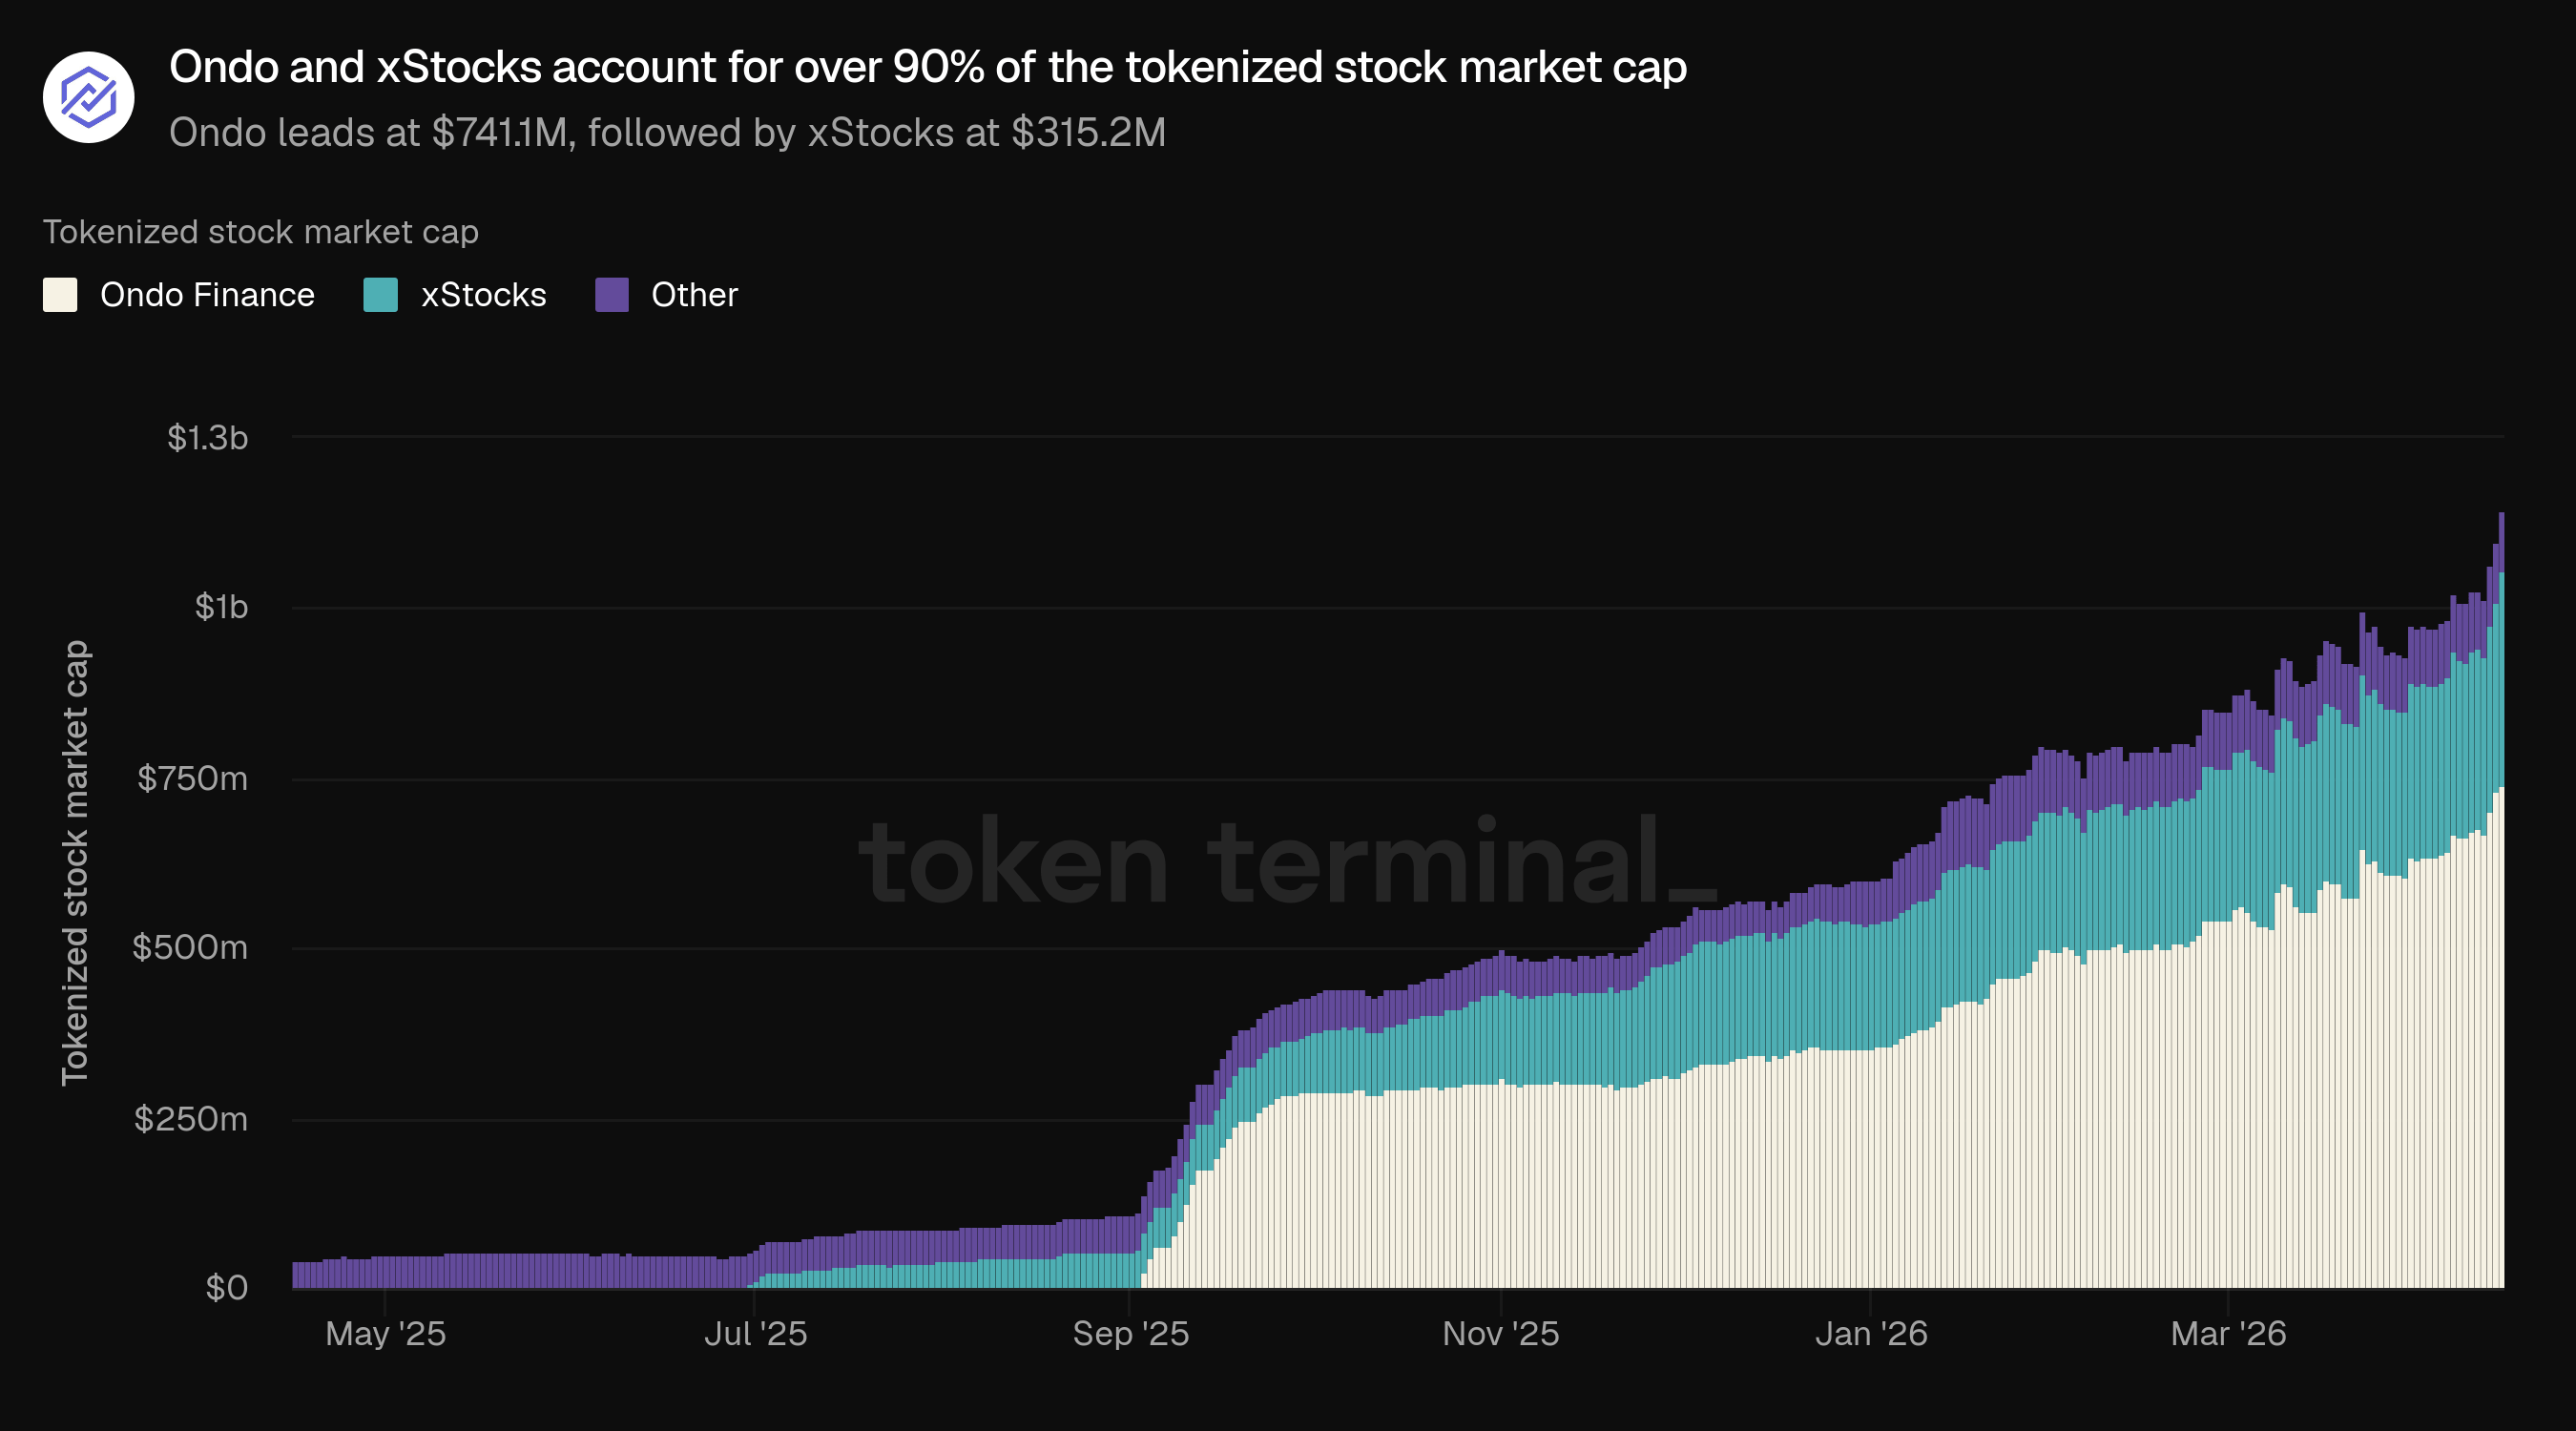Click the $1b y-axis label
Screen dimensions: 2576x1431
pyautogui.click(x=221, y=607)
